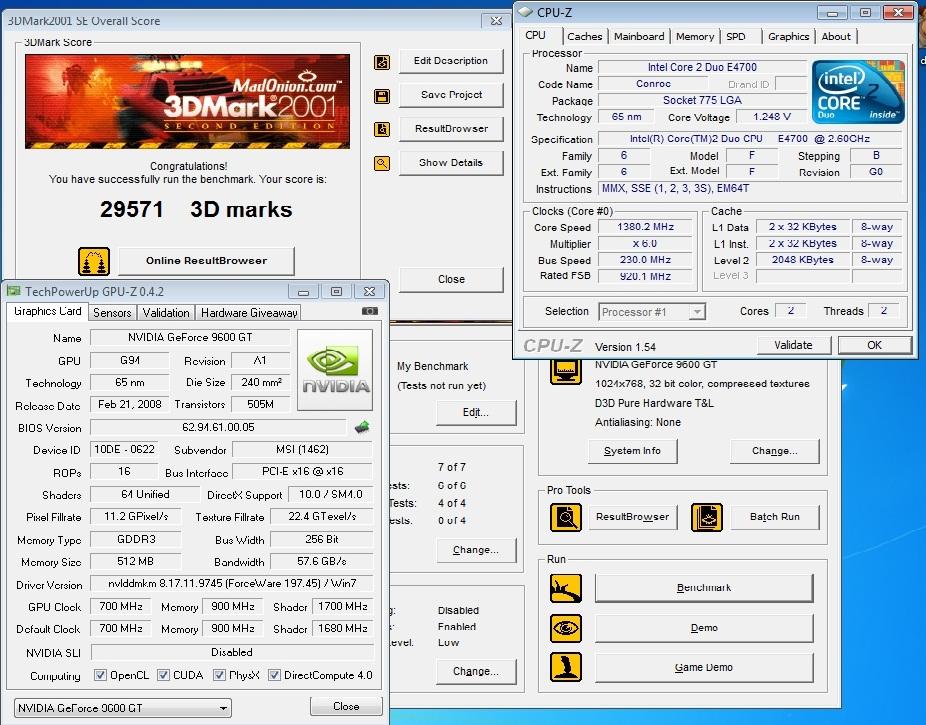
Task: Click the display settings monitor icon
Action: click(566, 371)
